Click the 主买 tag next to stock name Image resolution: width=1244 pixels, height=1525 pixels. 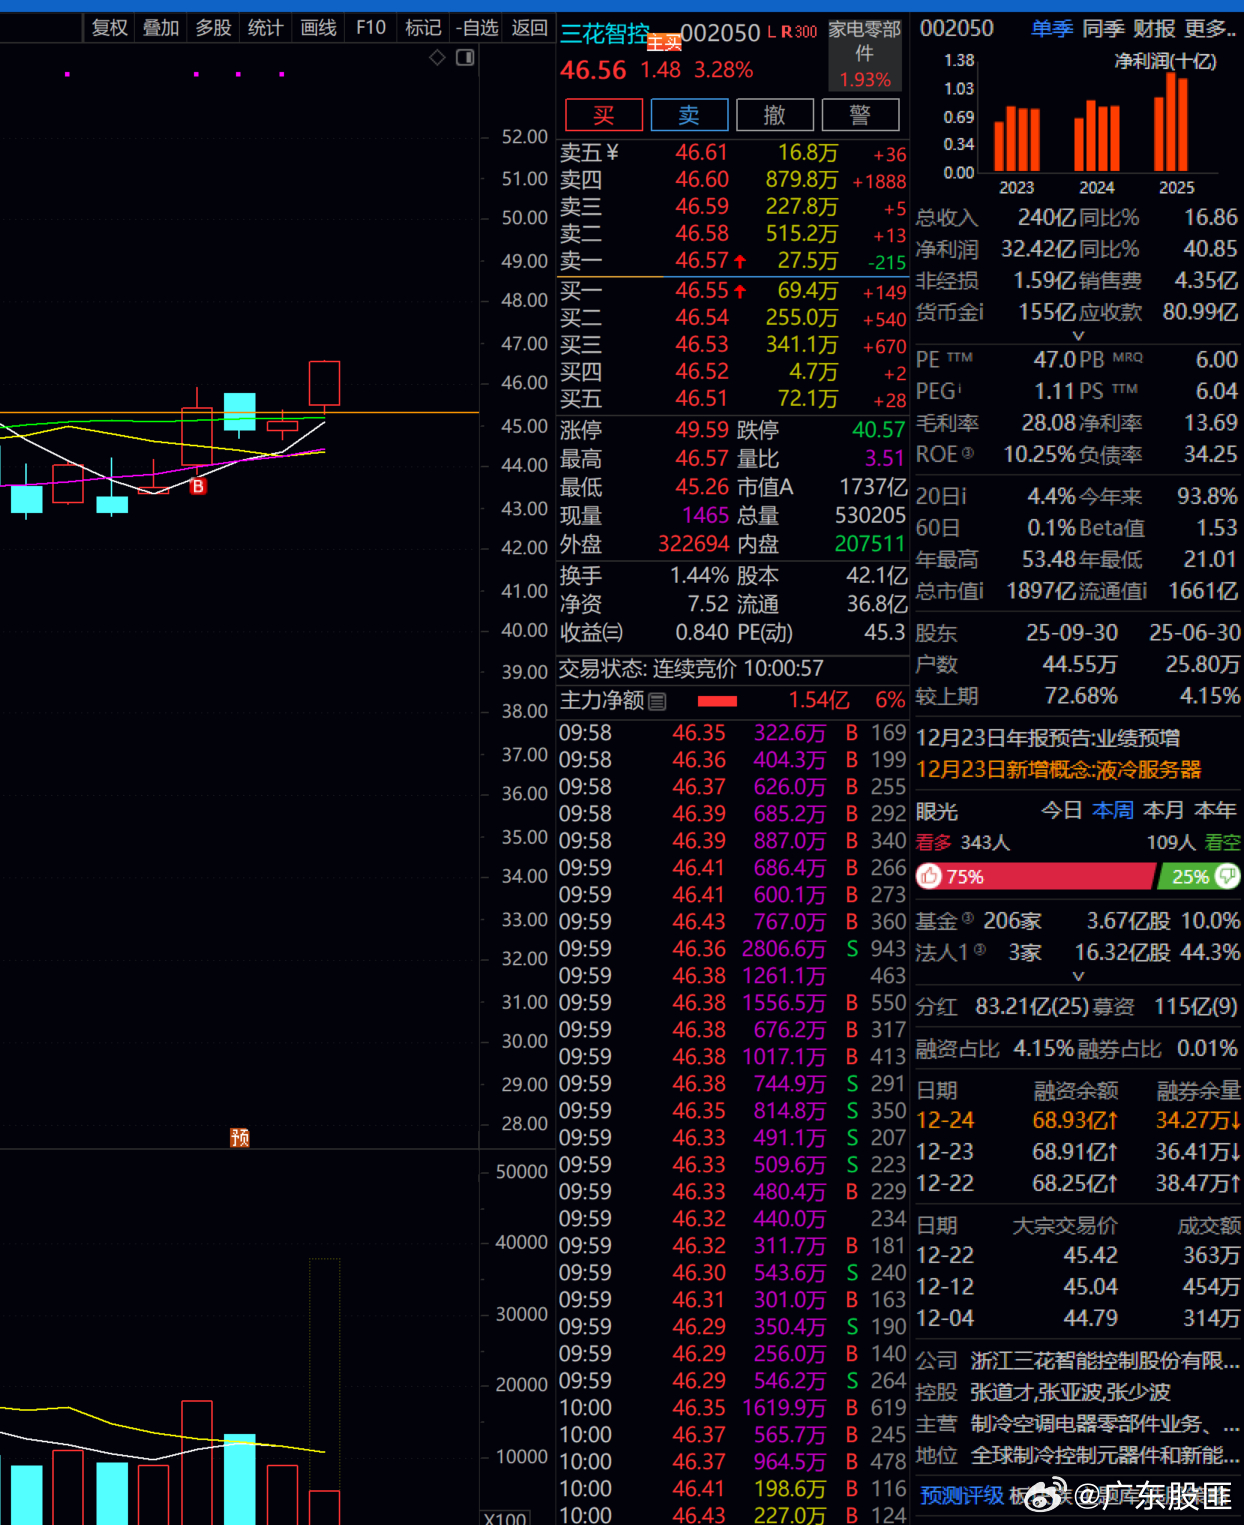[x=664, y=43]
